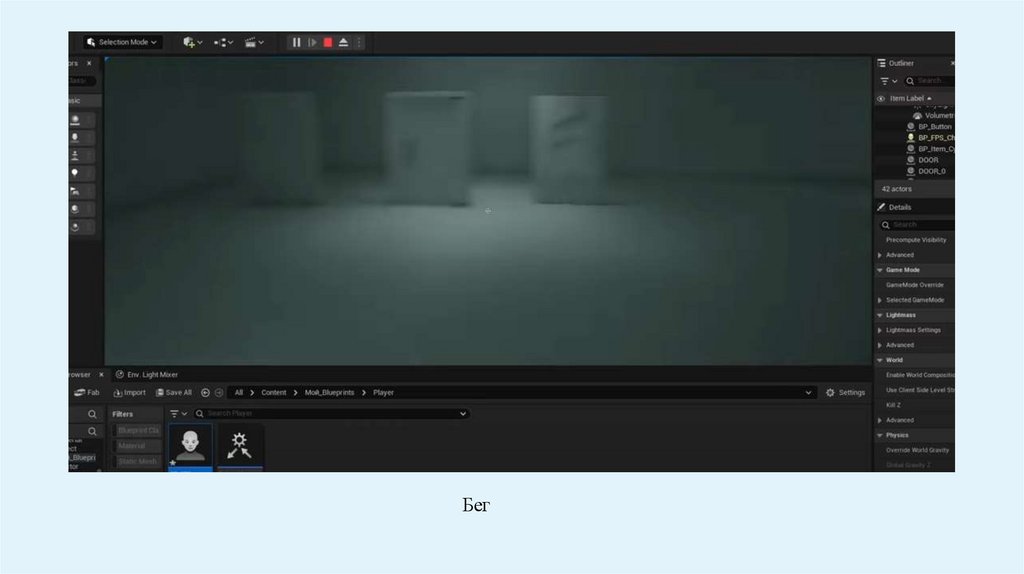The image size is (1024, 574).
Task: Open the asset filter options dropdown
Action: (178, 413)
